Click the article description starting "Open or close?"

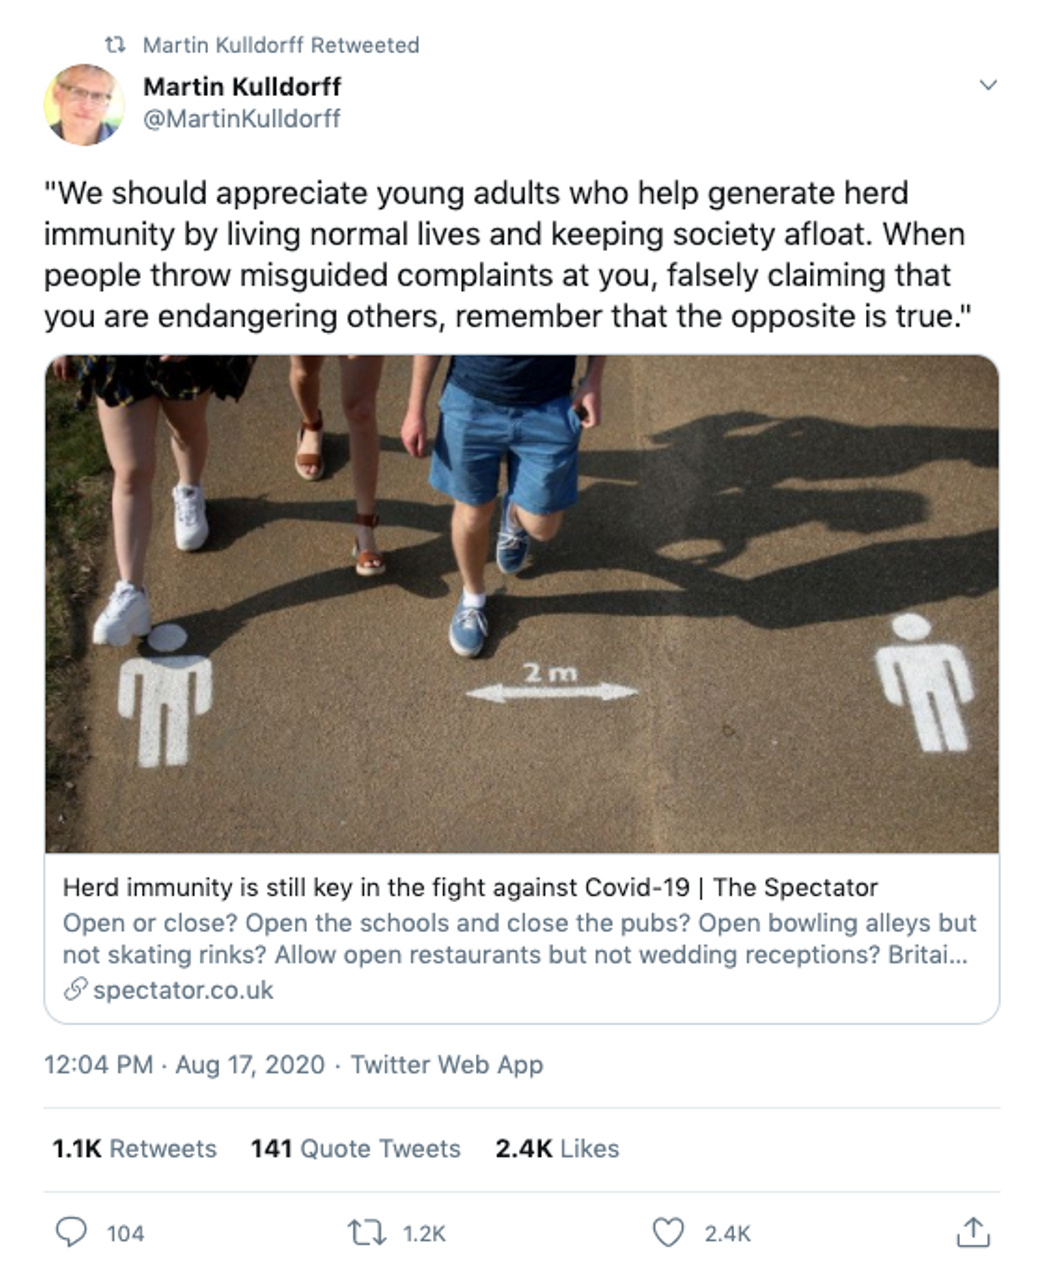point(519,938)
